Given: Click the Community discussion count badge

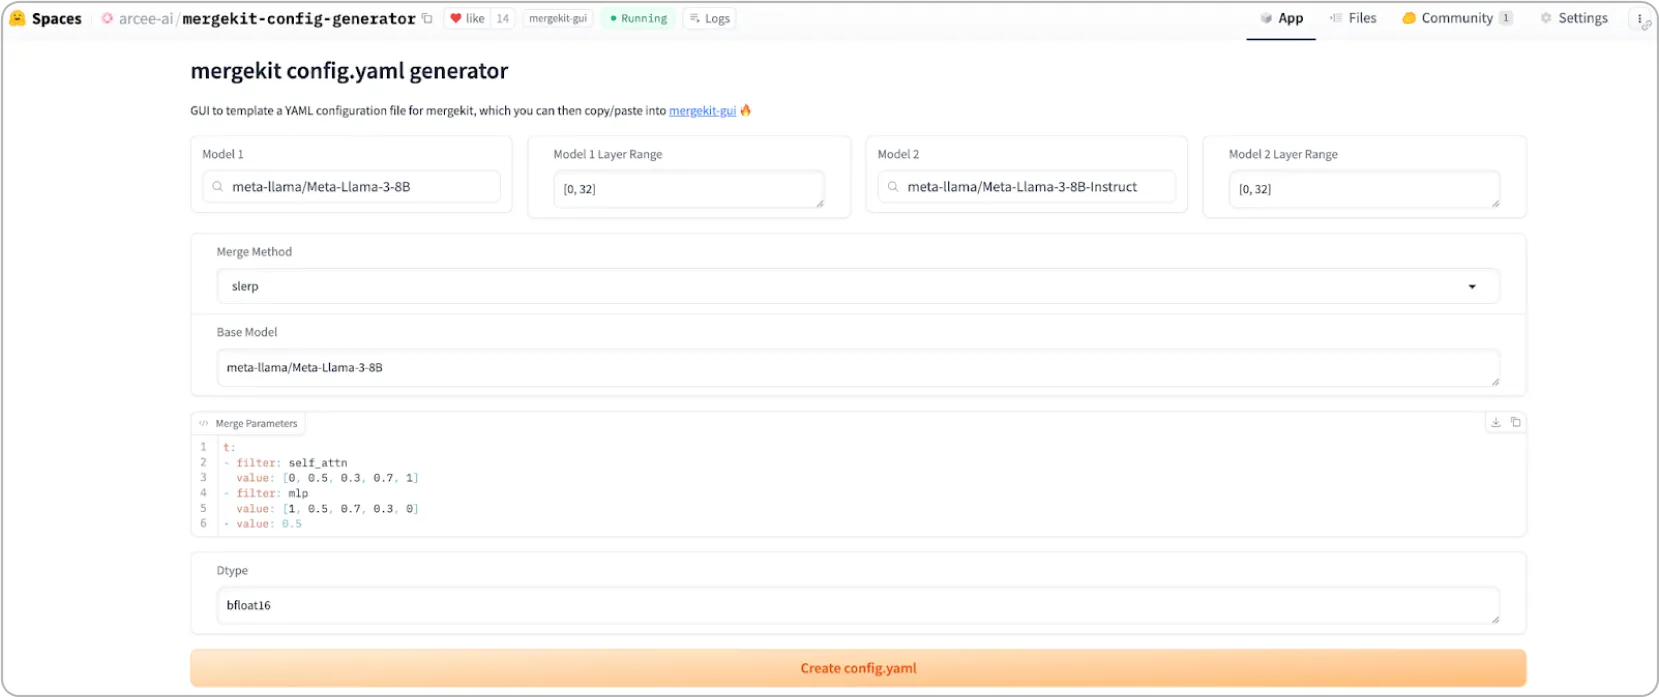Looking at the screenshot, I should pos(1506,18).
